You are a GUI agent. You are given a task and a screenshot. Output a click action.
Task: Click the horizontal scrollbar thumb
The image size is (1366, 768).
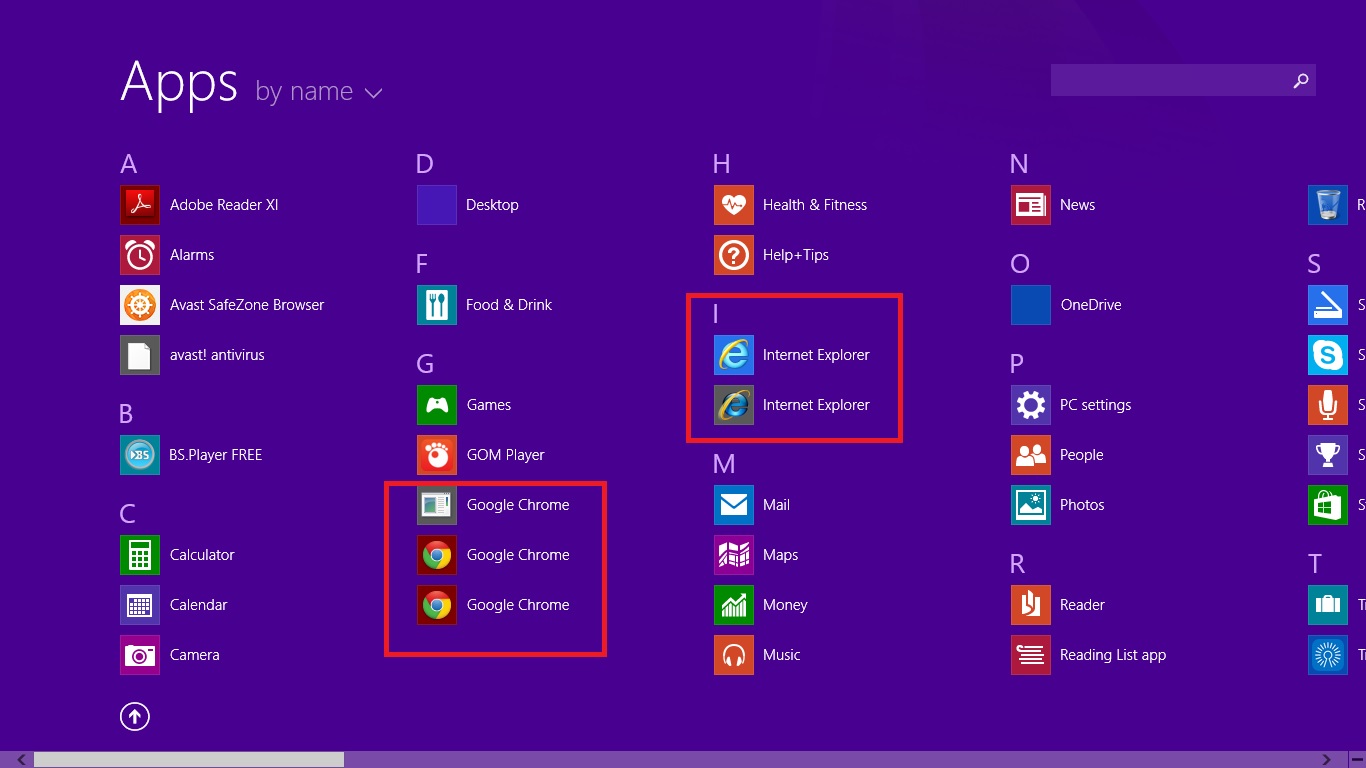(x=189, y=760)
